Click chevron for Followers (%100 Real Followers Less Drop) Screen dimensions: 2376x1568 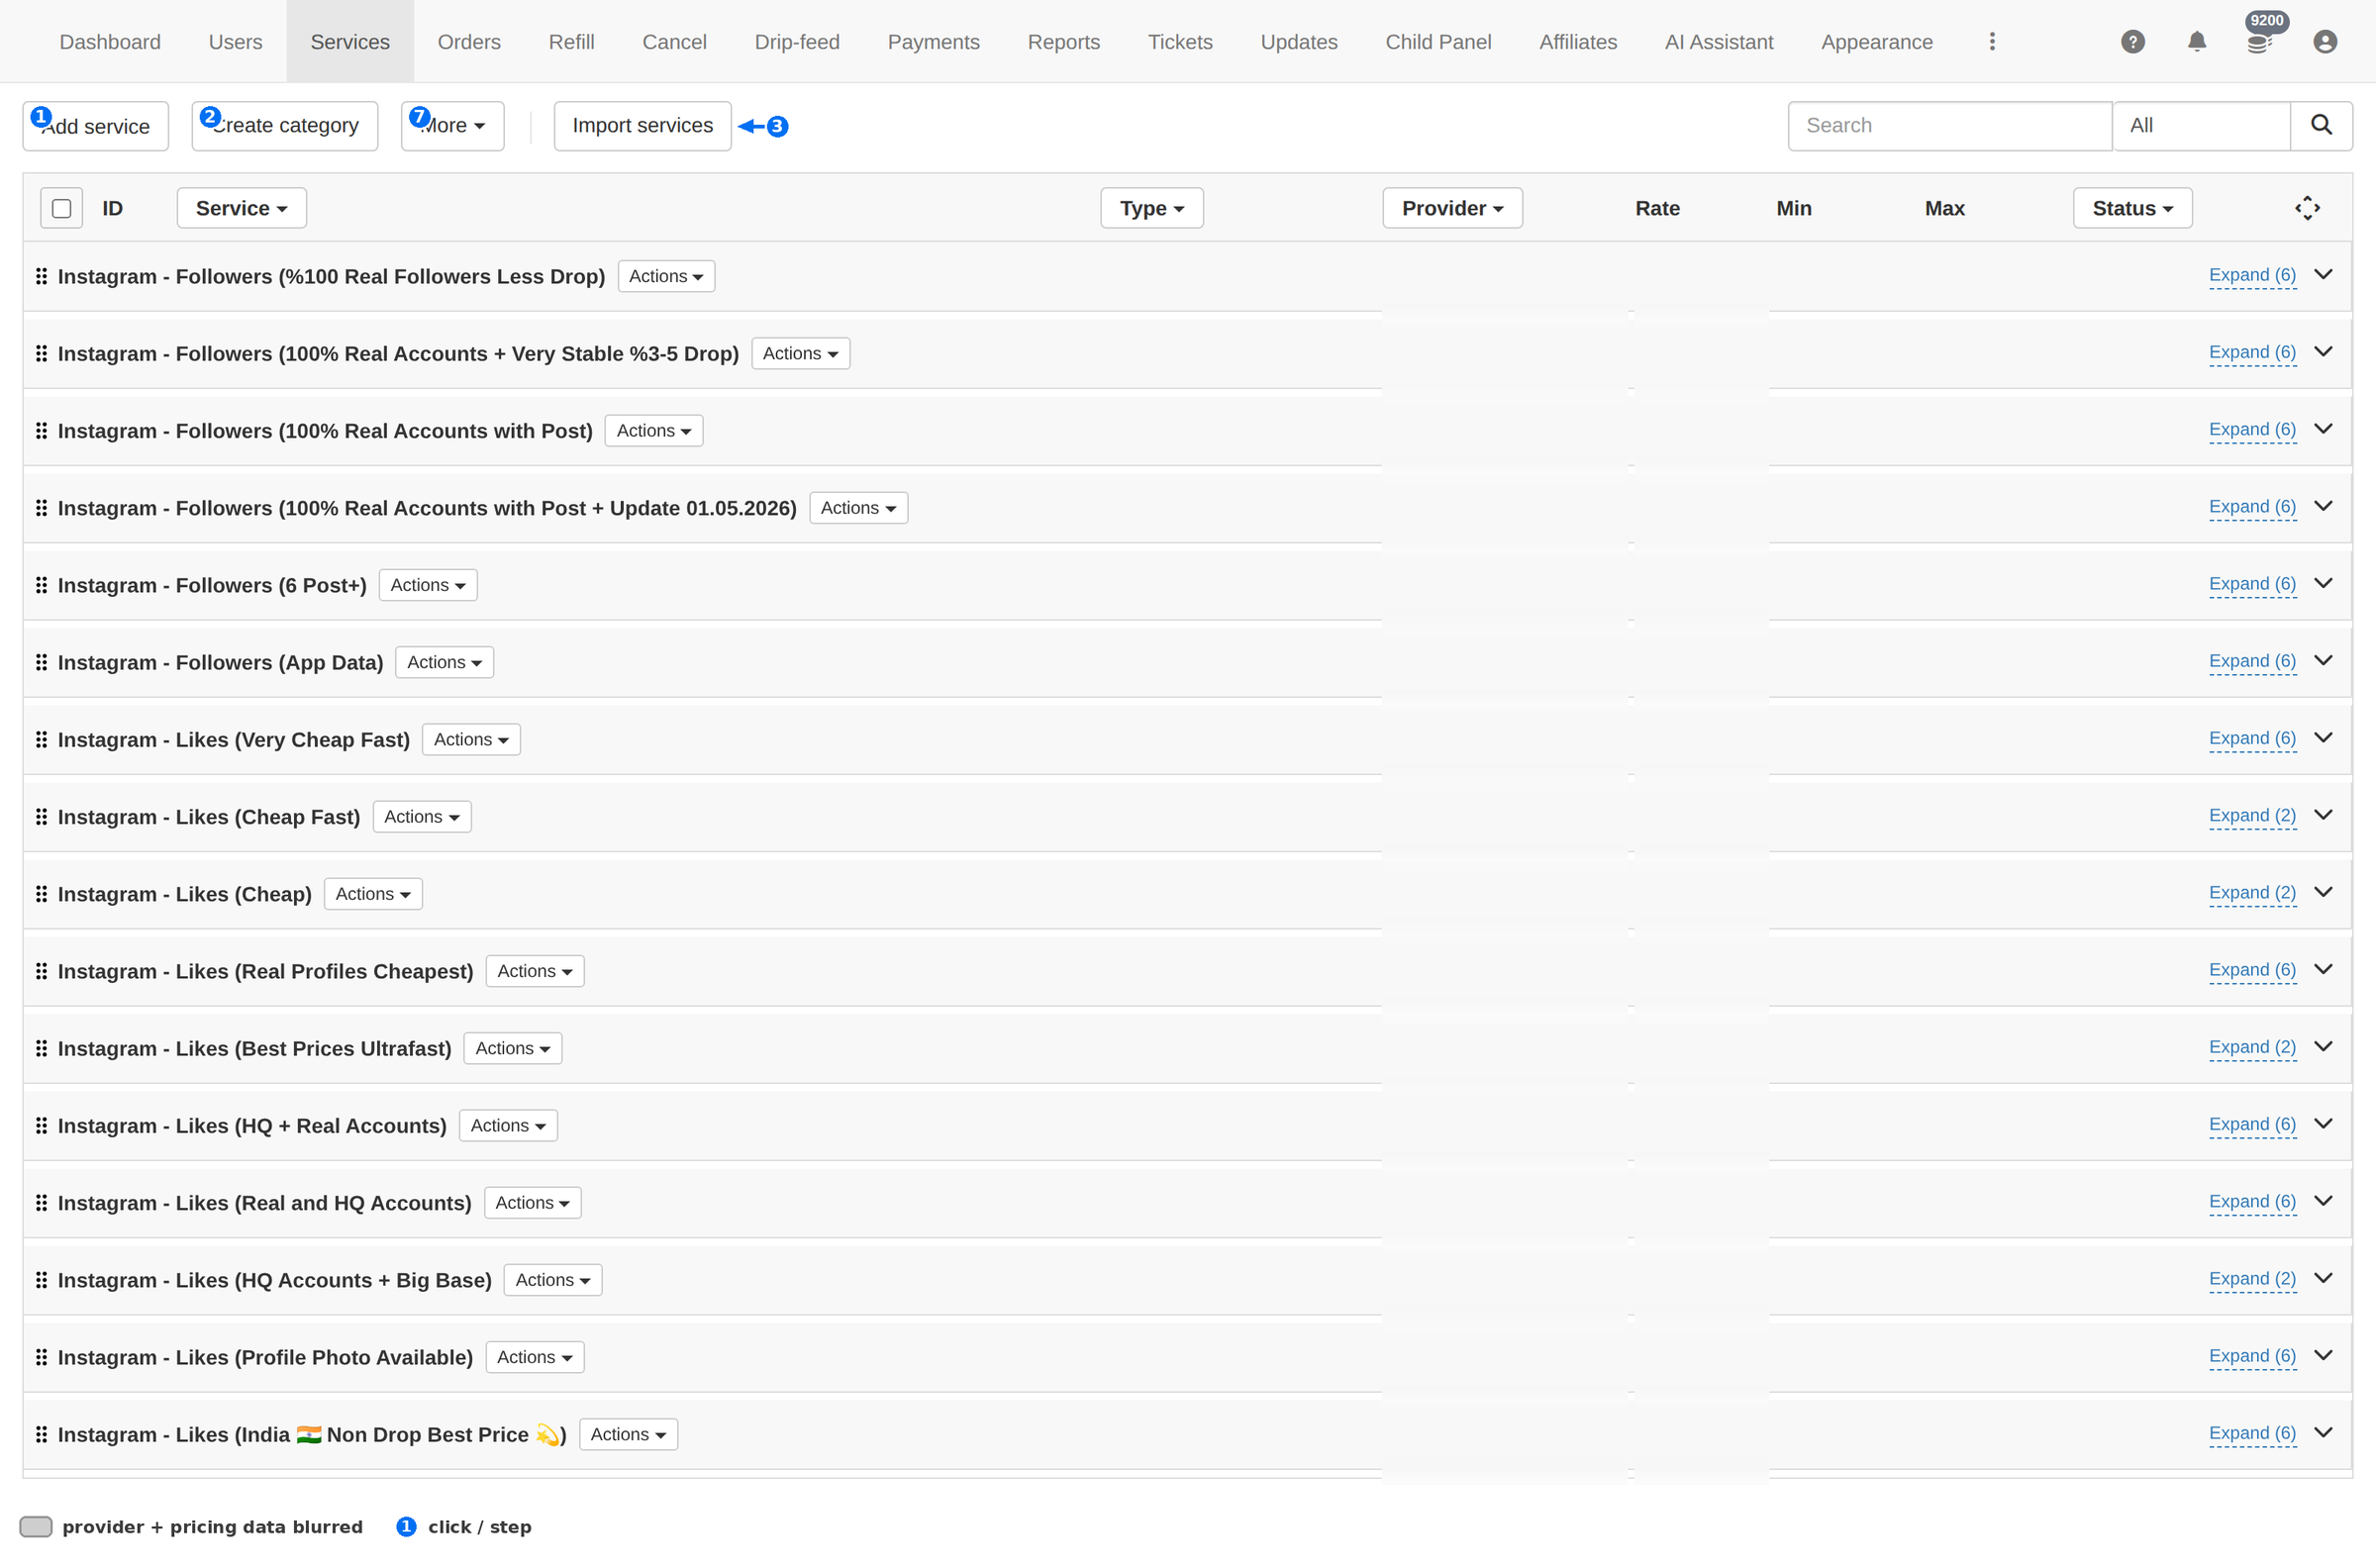pyautogui.click(x=2323, y=275)
